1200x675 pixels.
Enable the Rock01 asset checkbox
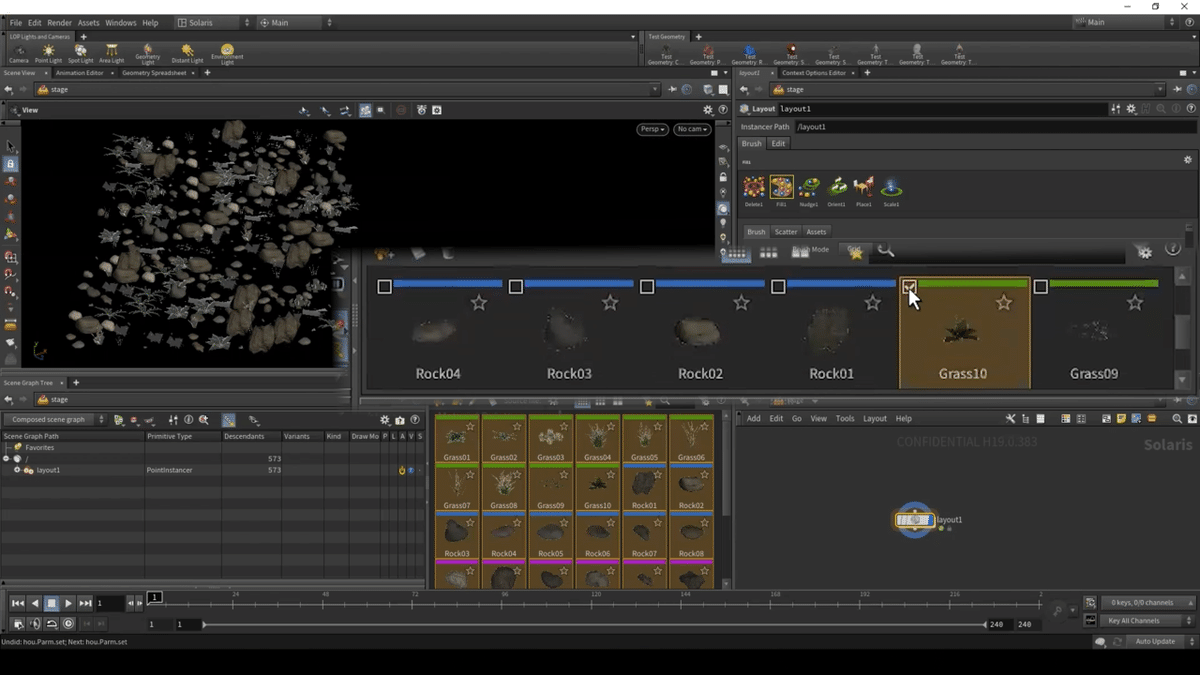pyautogui.click(x=778, y=287)
